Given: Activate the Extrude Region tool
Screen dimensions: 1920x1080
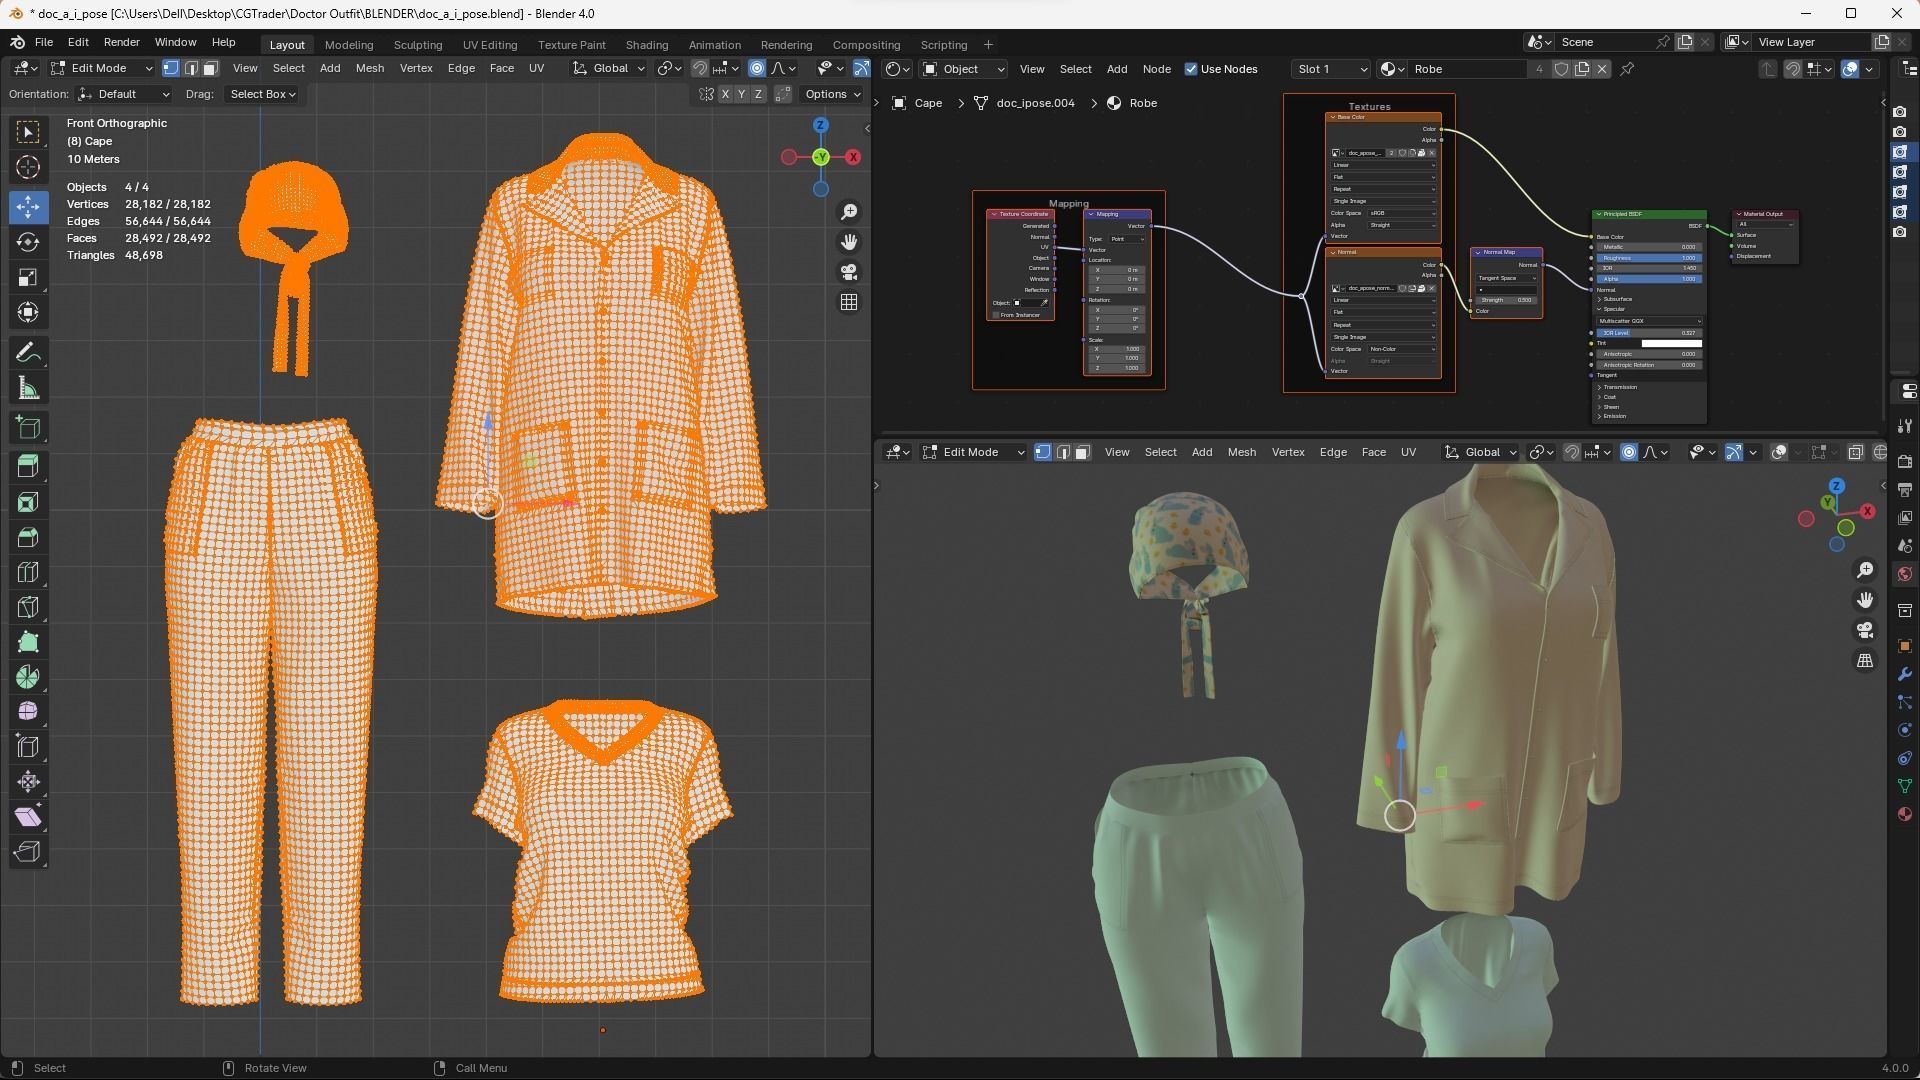Looking at the screenshot, I should coord(28,466).
